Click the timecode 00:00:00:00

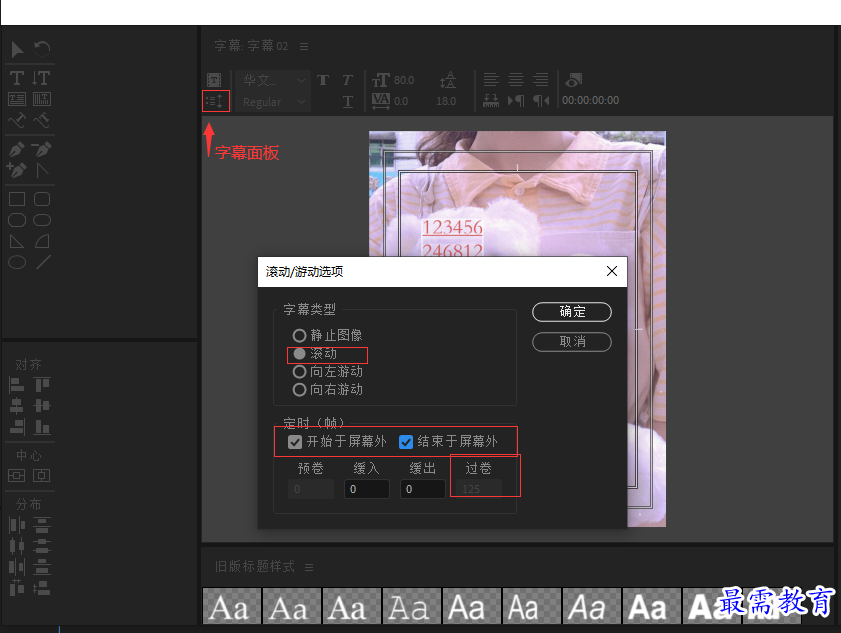pyautogui.click(x=590, y=100)
